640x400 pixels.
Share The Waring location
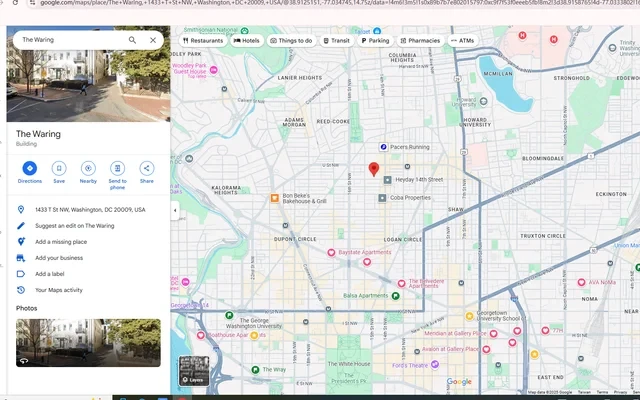tap(147, 172)
